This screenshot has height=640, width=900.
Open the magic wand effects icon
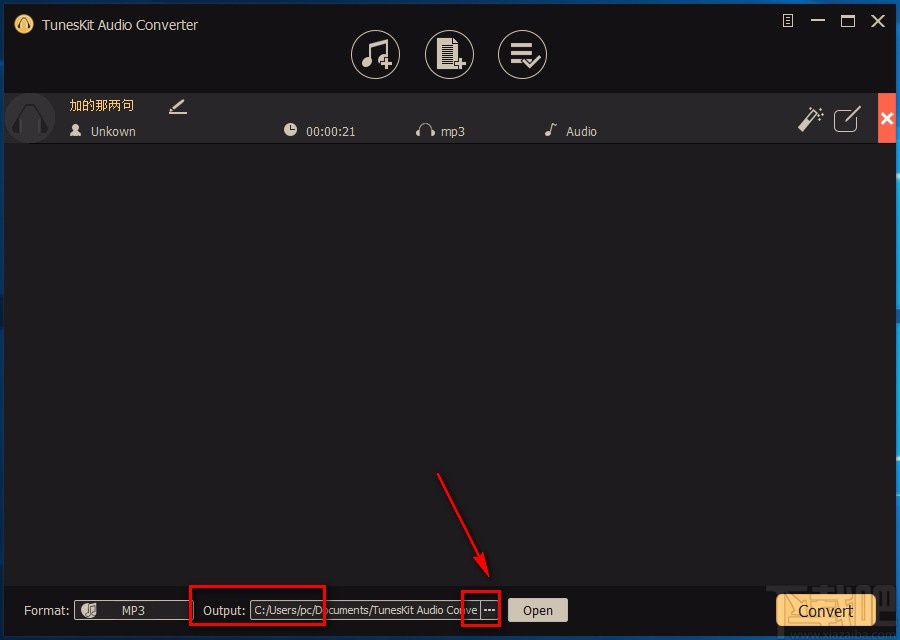tap(810, 119)
